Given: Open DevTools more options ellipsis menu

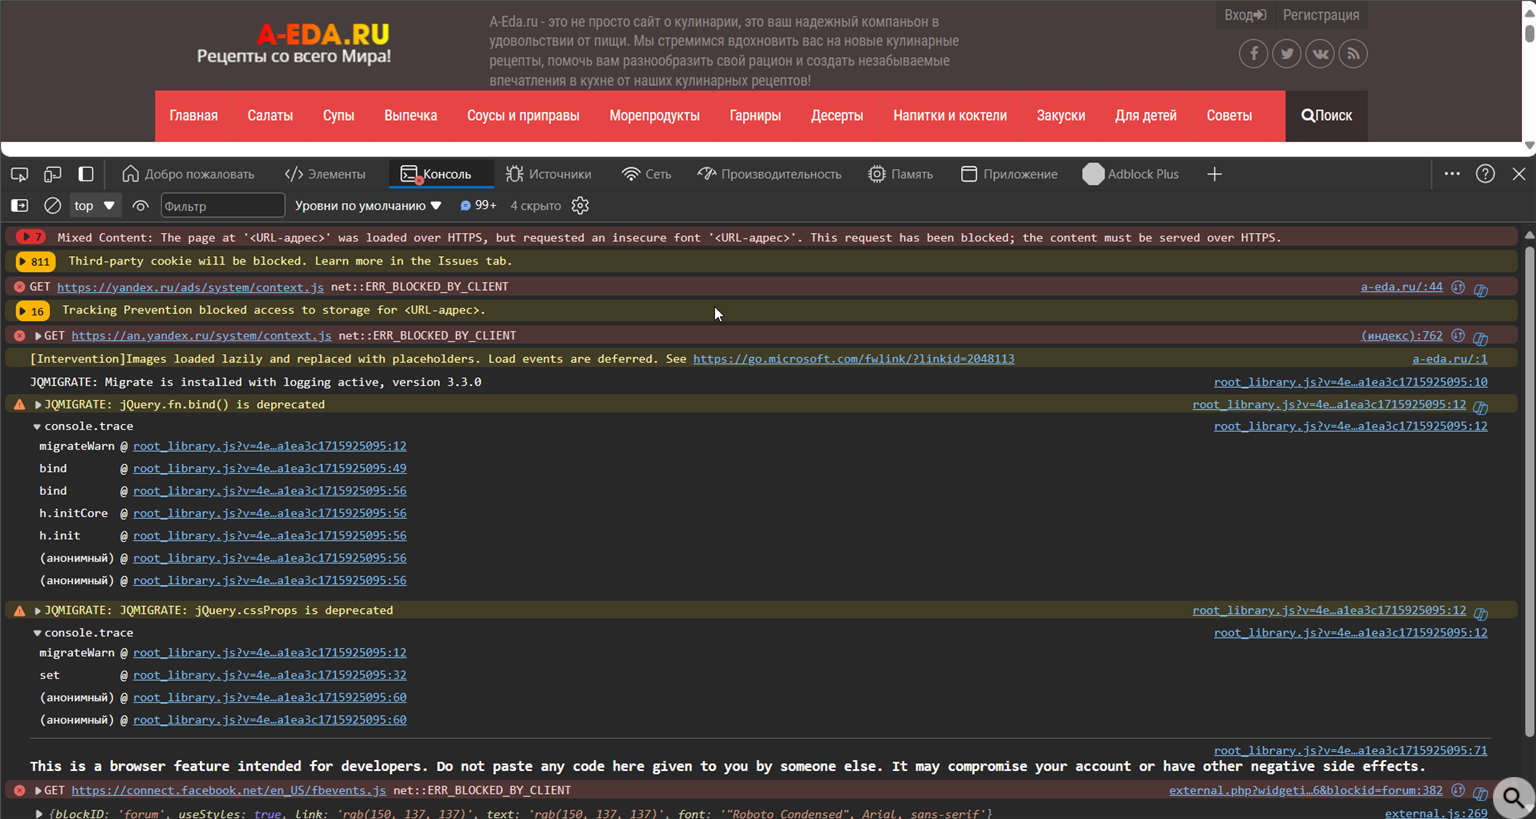Looking at the screenshot, I should coord(1452,174).
